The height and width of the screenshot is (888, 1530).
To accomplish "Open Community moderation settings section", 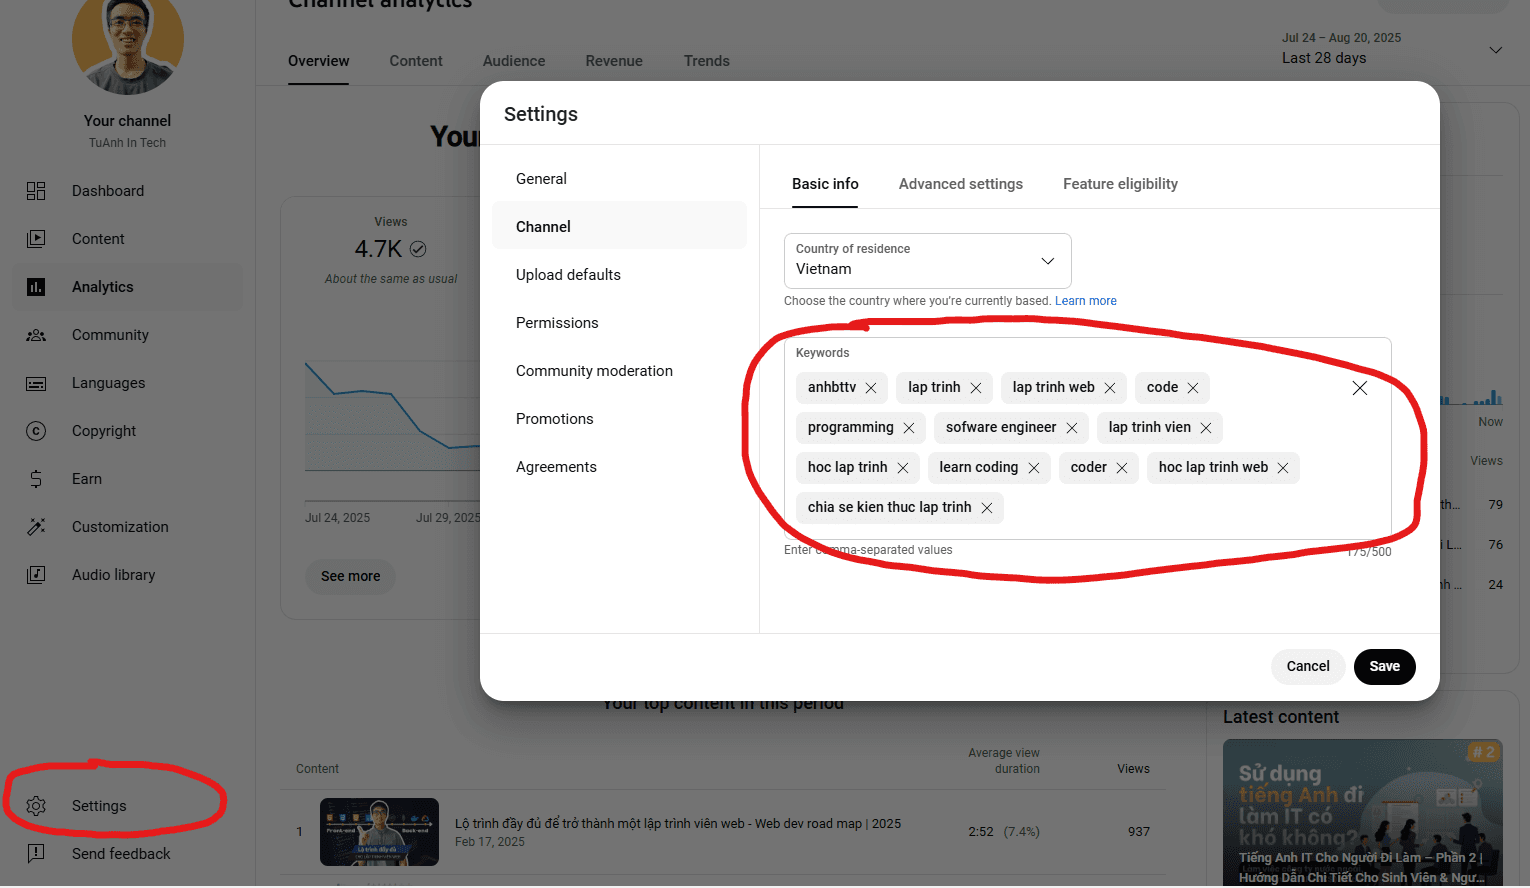I will click(594, 371).
